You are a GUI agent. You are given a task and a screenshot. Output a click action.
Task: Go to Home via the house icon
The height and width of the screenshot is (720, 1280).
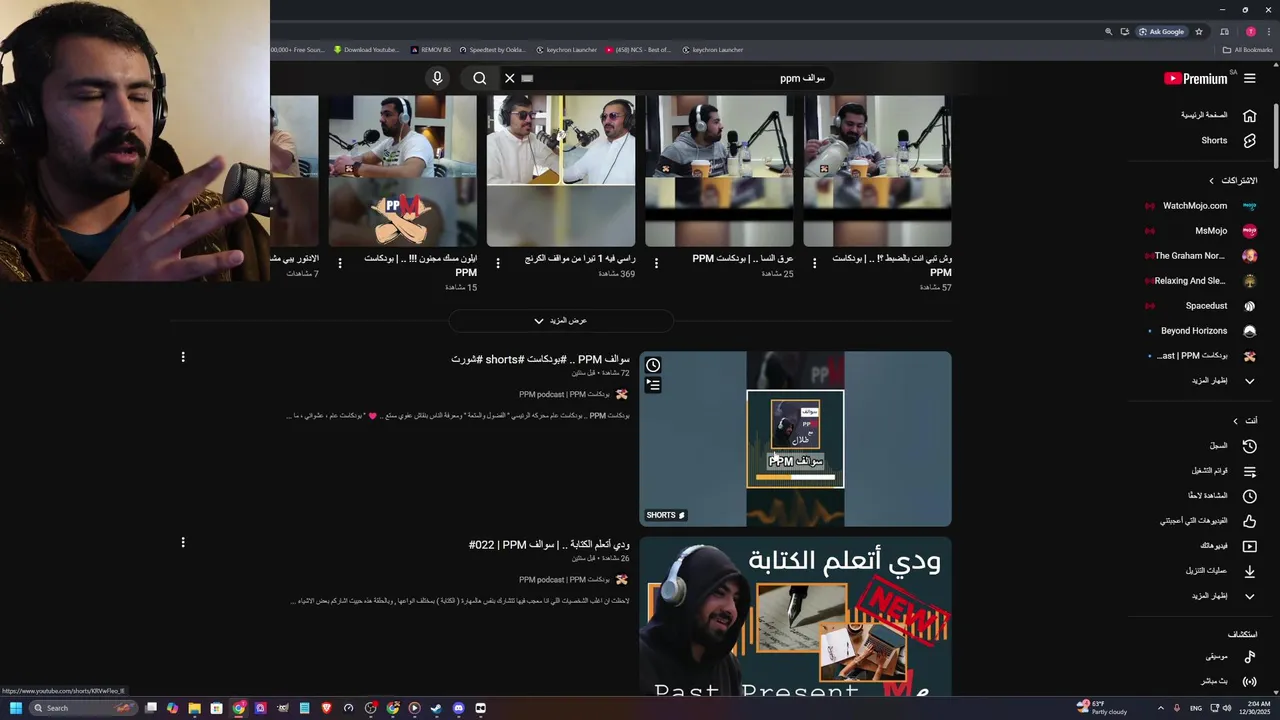tap(1249, 115)
